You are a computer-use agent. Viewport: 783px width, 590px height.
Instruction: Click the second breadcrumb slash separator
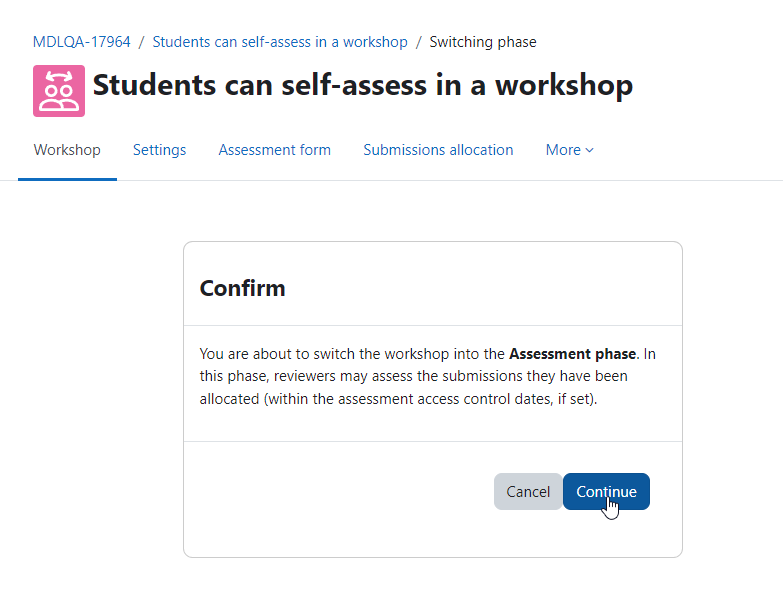418,42
